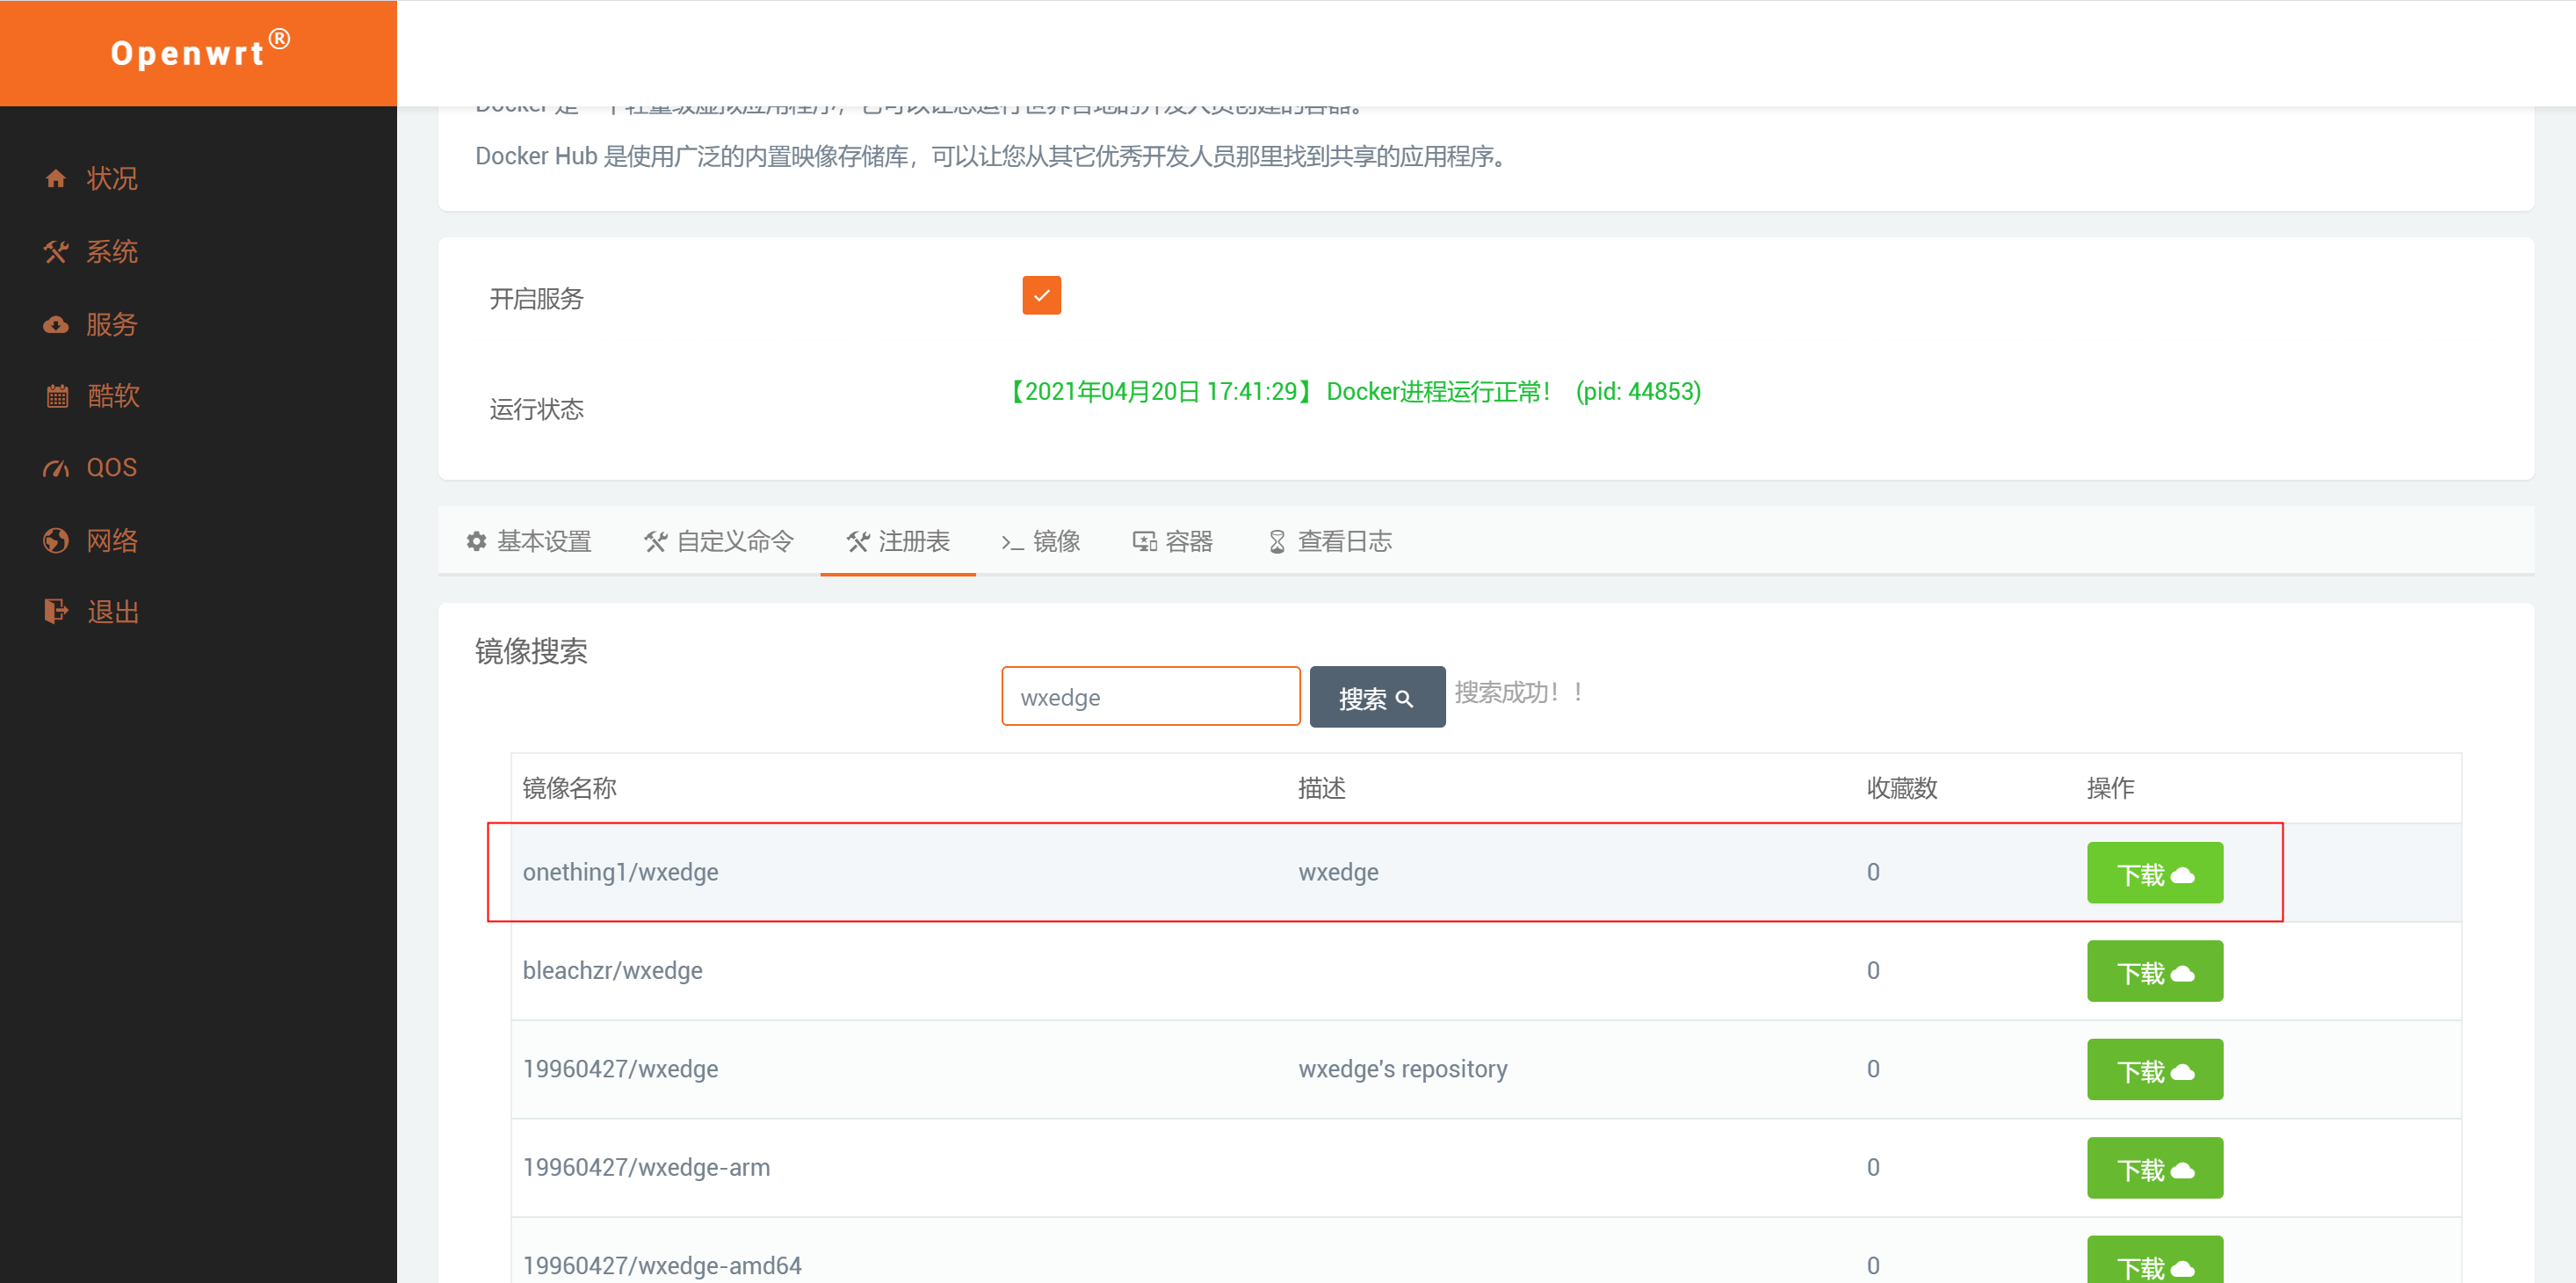This screenshot has height=1283, width=2576.
Task: Click the image search input field
Action: 1151,697
